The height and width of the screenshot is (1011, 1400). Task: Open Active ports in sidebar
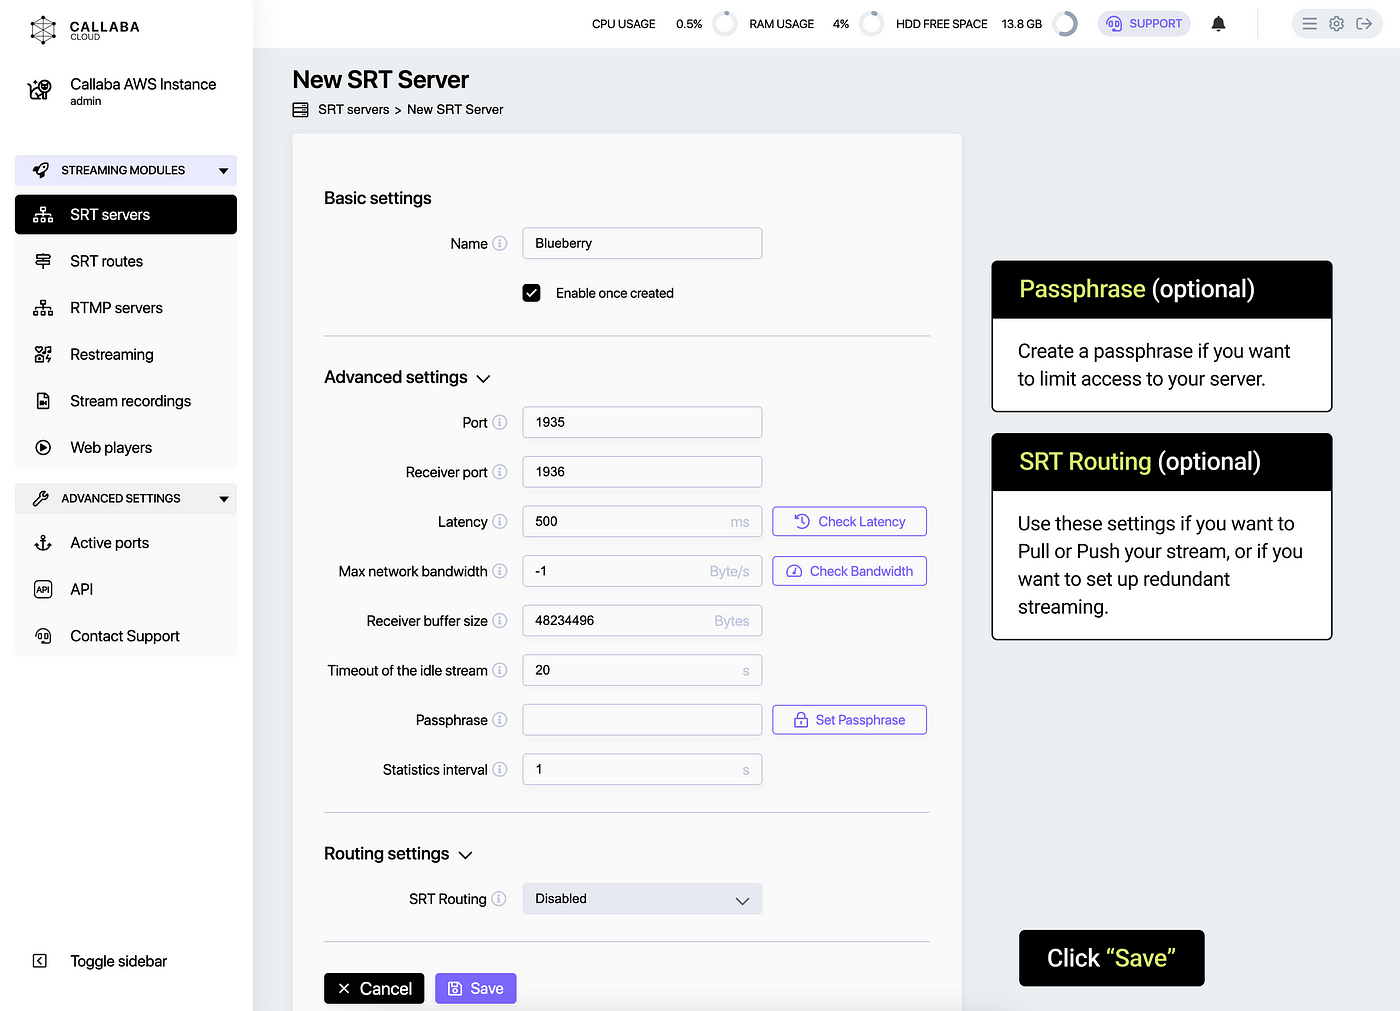coord(126,543)
